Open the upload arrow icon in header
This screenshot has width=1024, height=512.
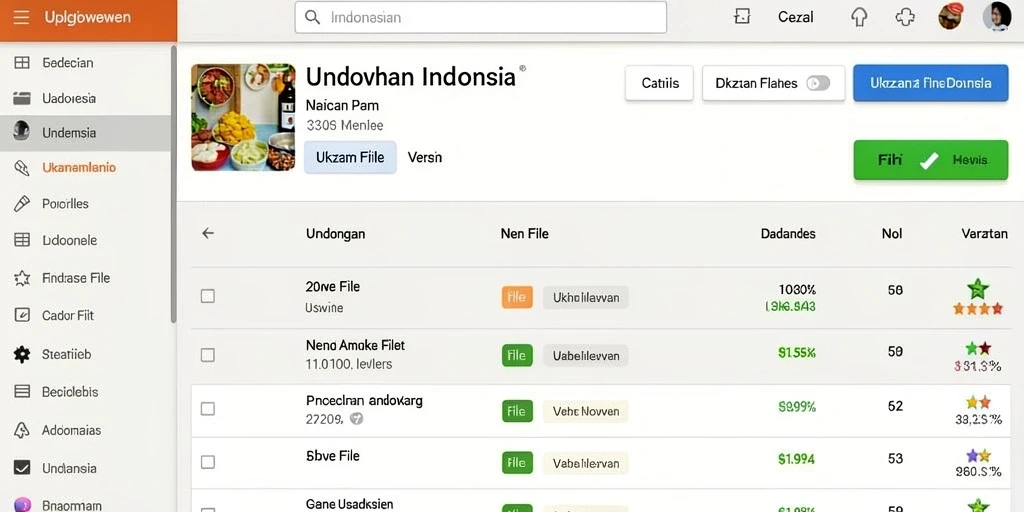(859, 17)
